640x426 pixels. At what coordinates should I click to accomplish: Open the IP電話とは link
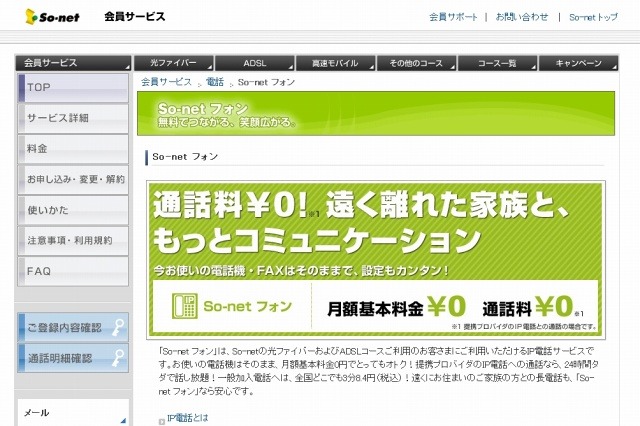[x=188, y=418]
